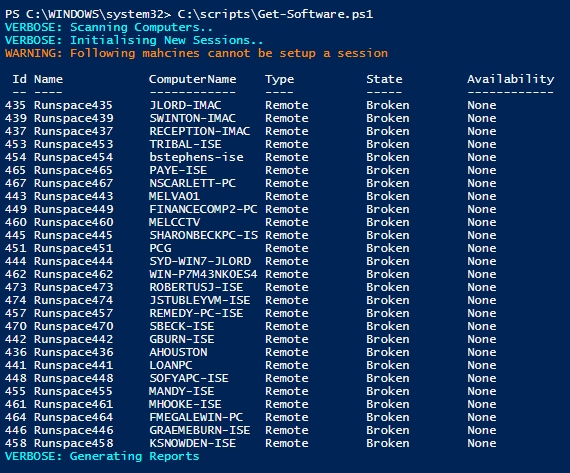Click 'None' in the MANDY-ISE row
Image resolution: width=570 pixels, height=473 pixels.
click(482, 391)
